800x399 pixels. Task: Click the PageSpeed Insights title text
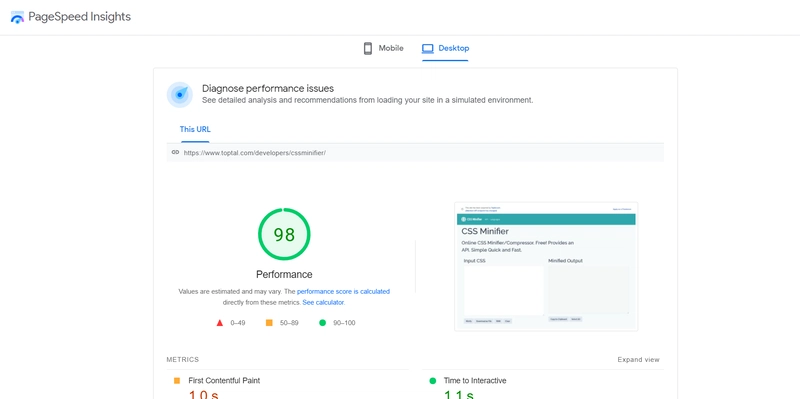(x=80, y=17)
